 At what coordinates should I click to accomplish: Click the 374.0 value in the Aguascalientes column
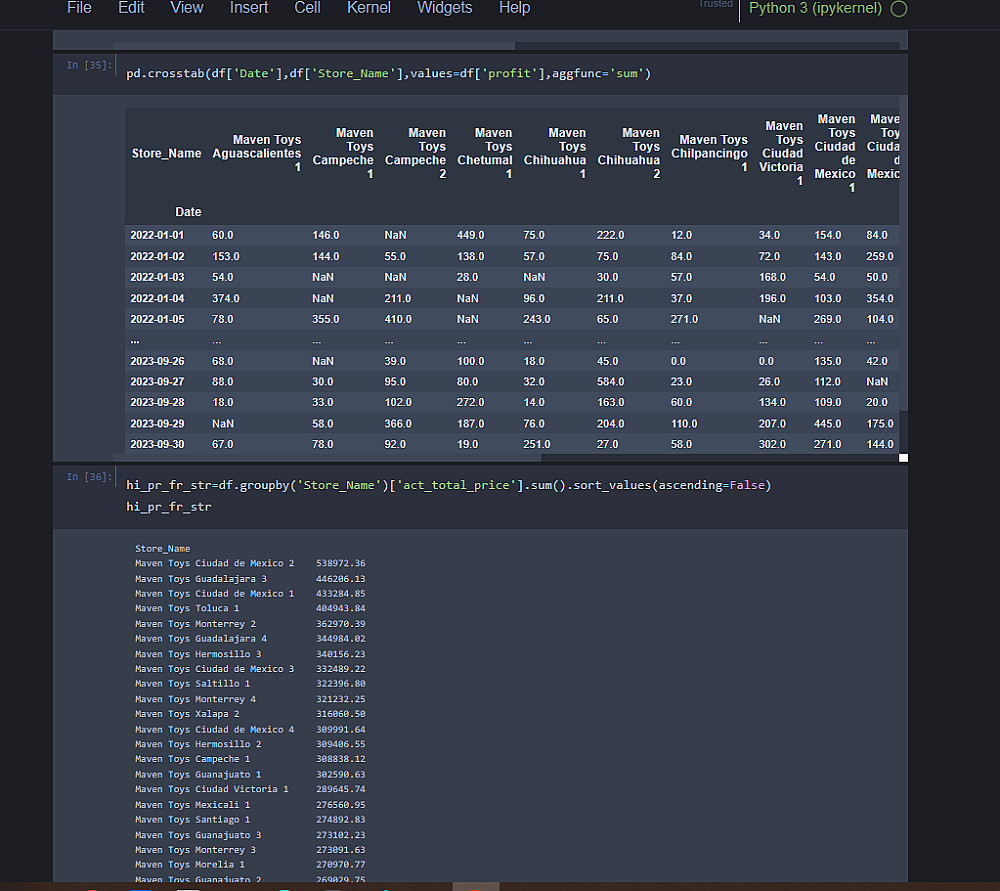click(226, 298)
